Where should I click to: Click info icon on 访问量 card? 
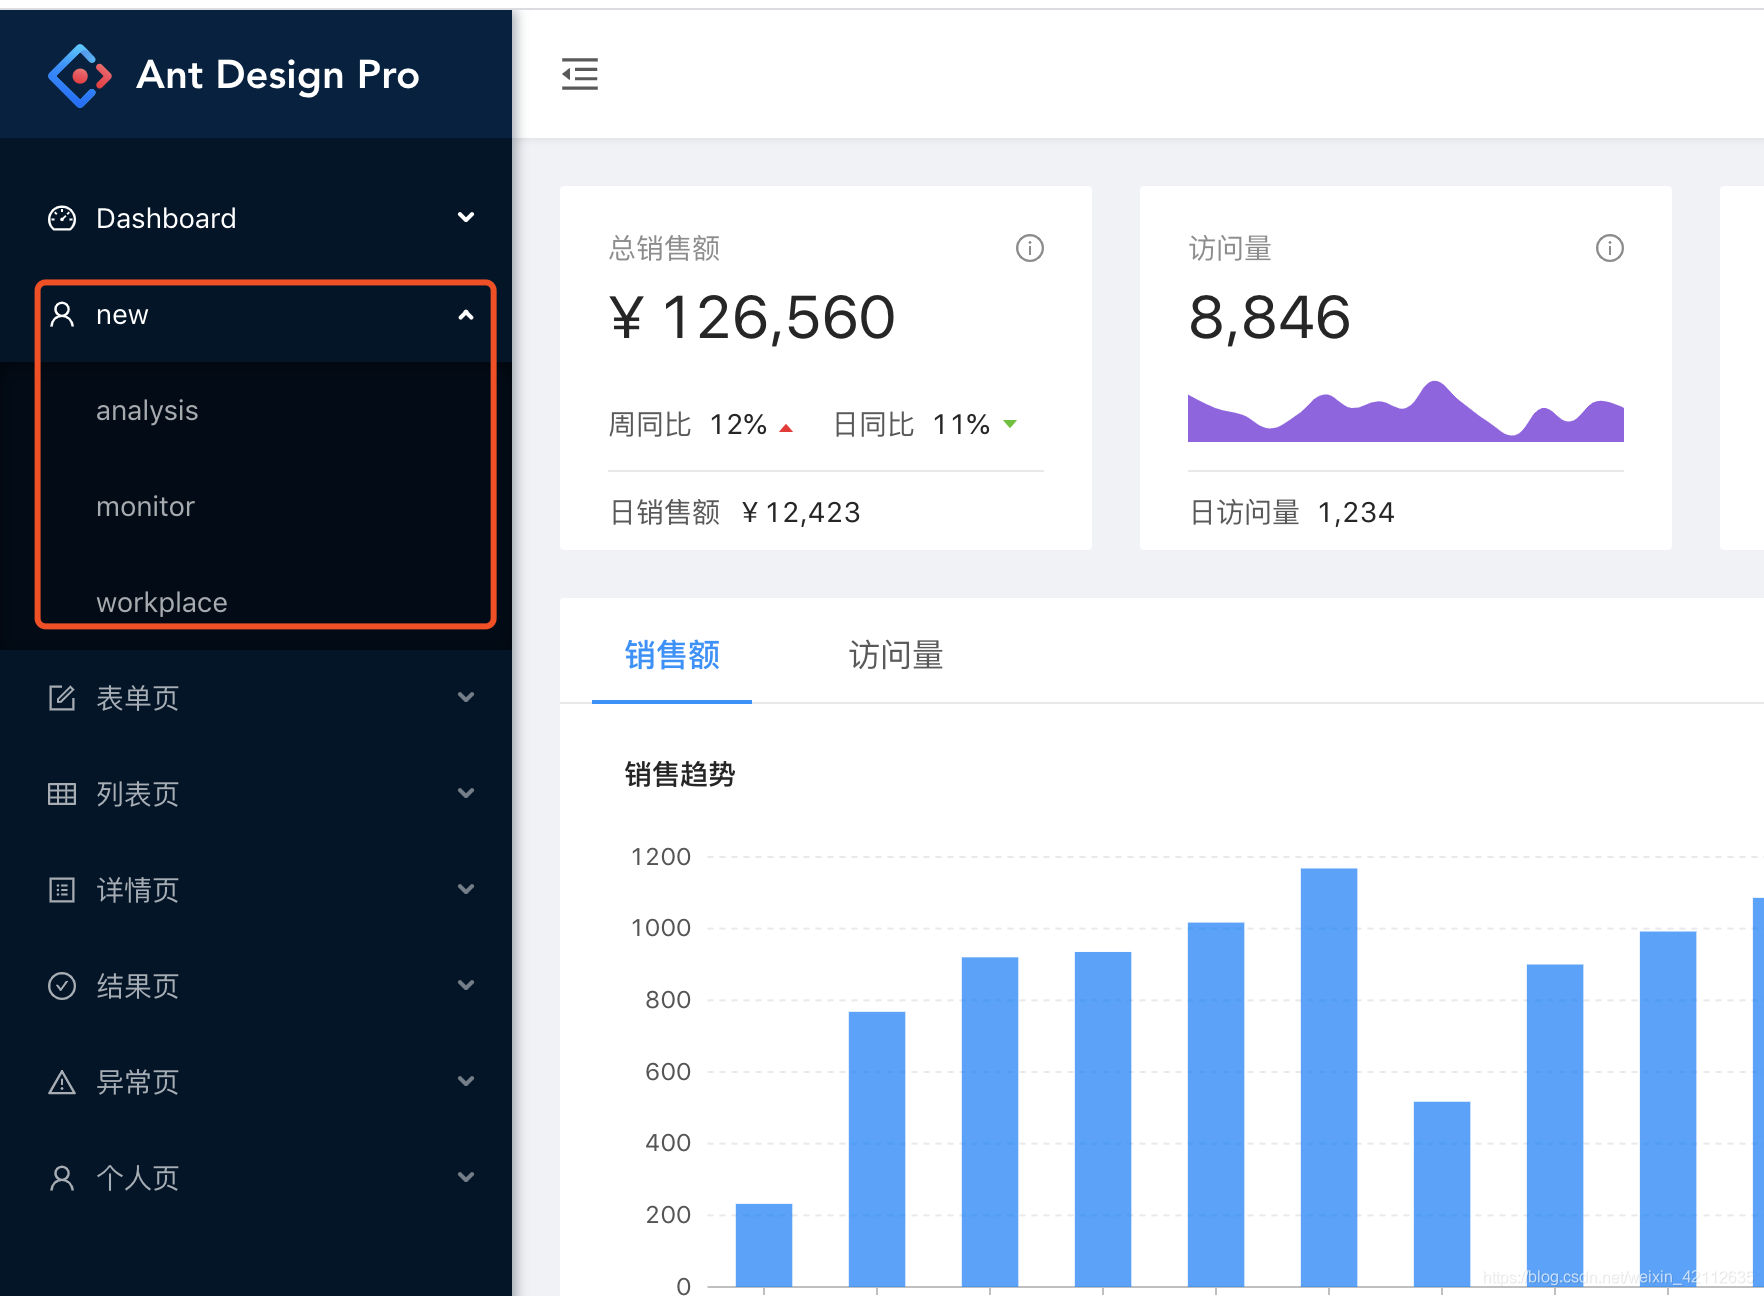click(1610, 248)
